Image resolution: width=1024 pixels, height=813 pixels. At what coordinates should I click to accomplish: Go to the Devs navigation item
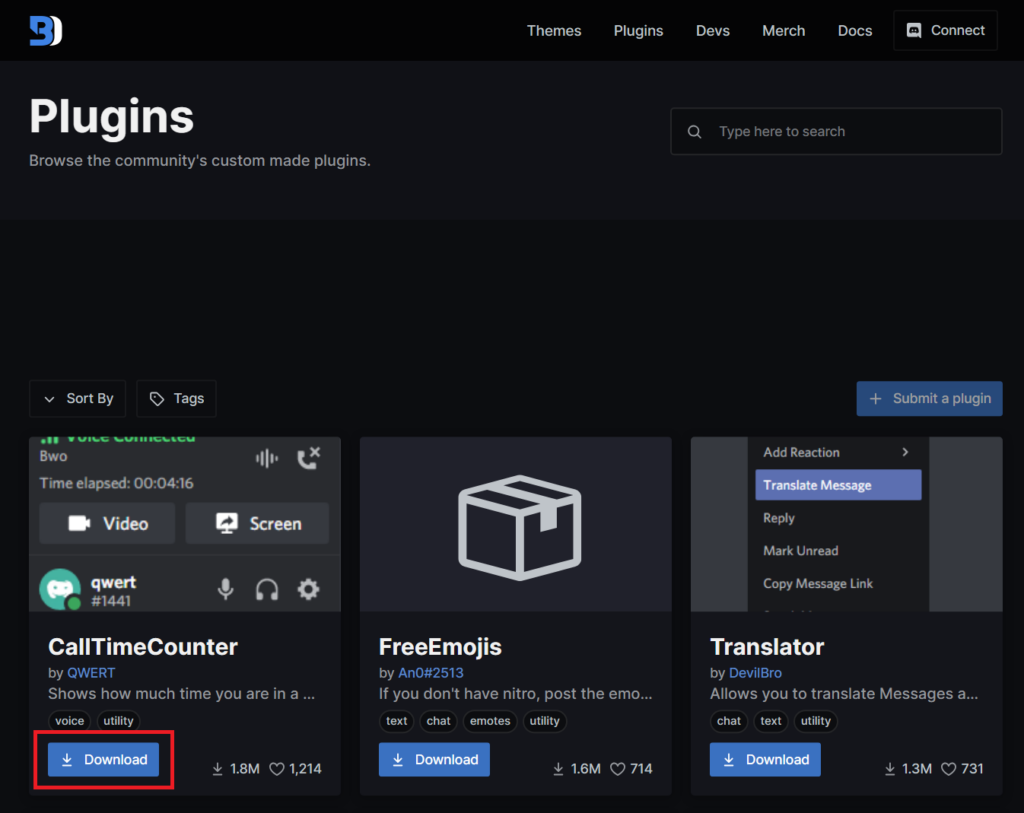point(712,31)
